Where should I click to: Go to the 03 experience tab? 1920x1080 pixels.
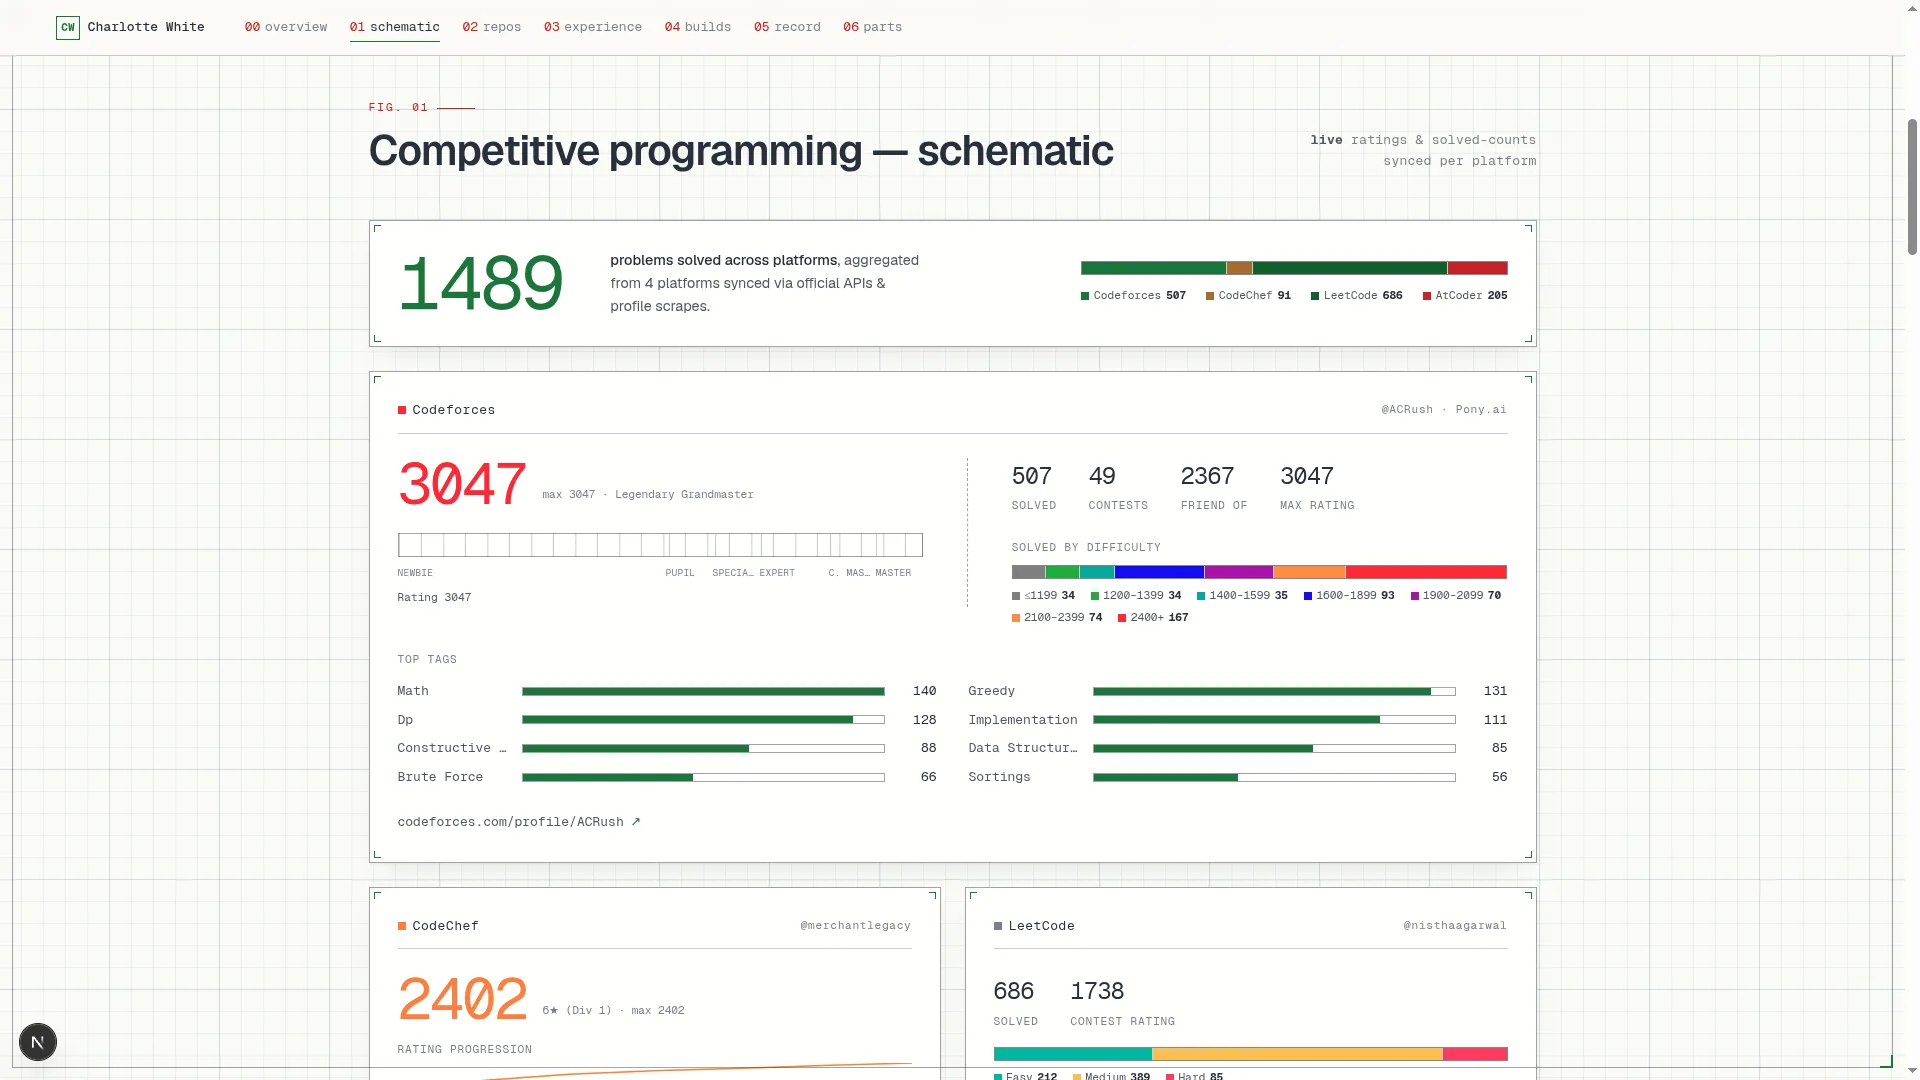593,27
